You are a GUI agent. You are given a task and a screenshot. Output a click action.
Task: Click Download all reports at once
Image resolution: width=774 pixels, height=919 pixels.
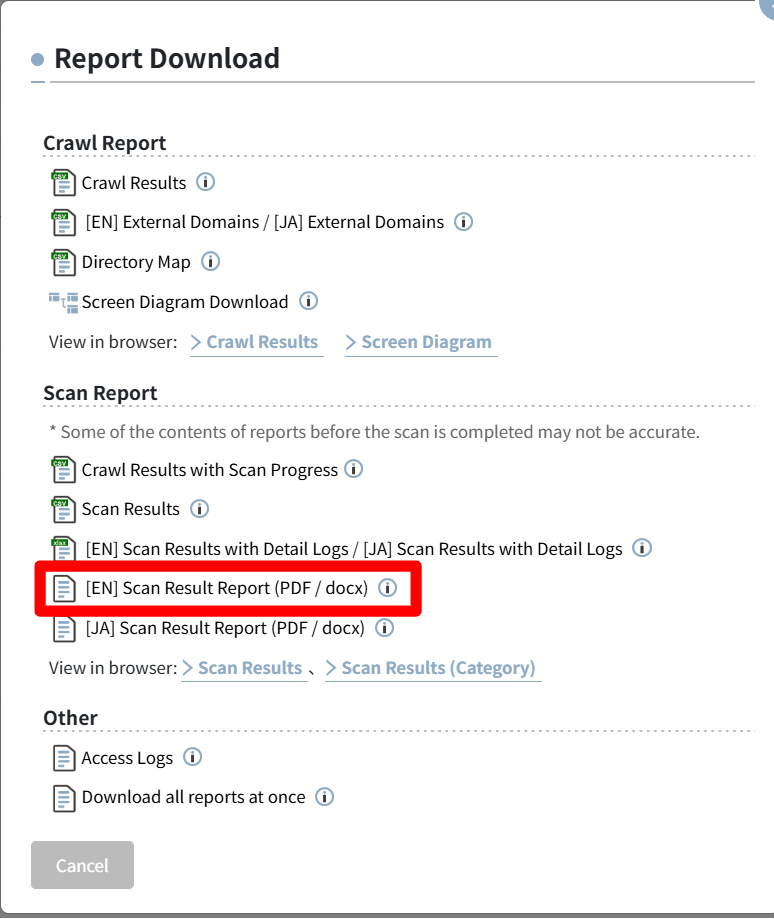[193, 797]
